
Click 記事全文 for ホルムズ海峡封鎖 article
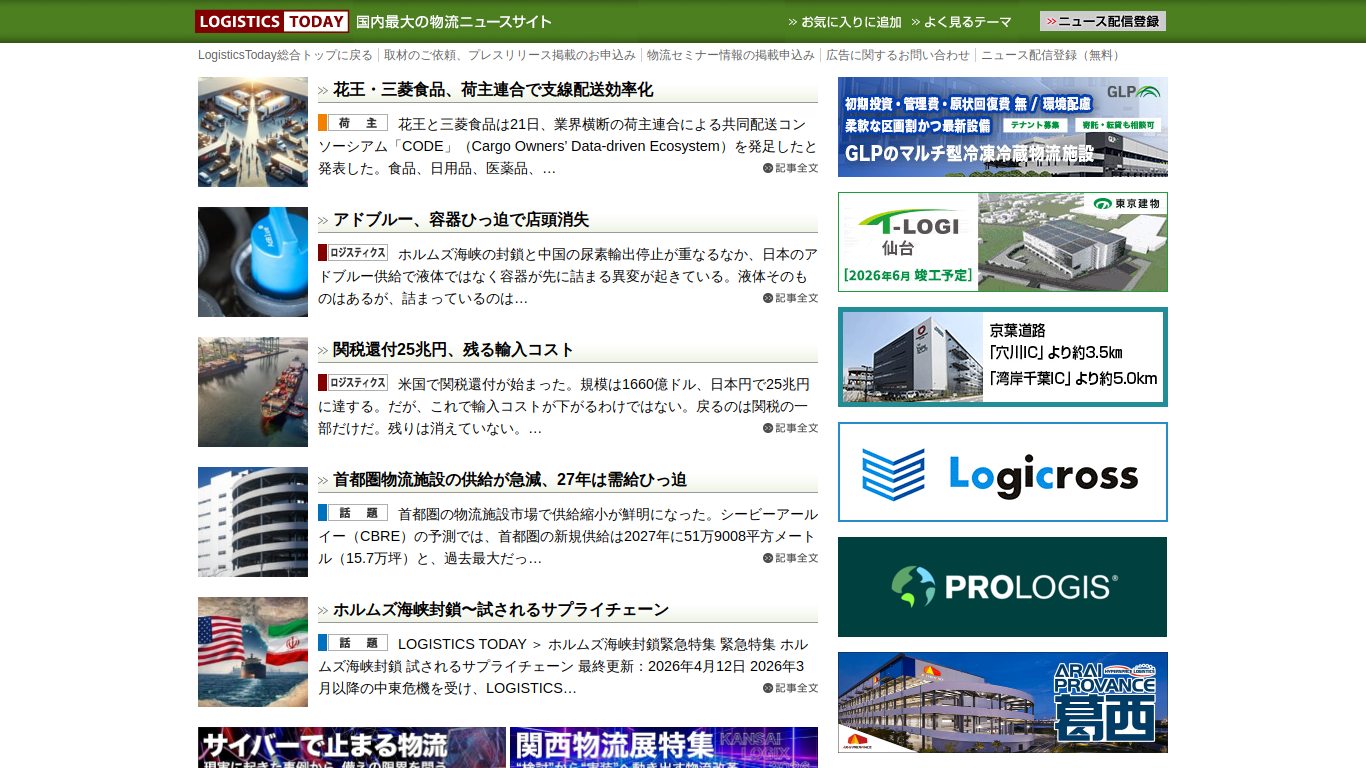(790, 688)
